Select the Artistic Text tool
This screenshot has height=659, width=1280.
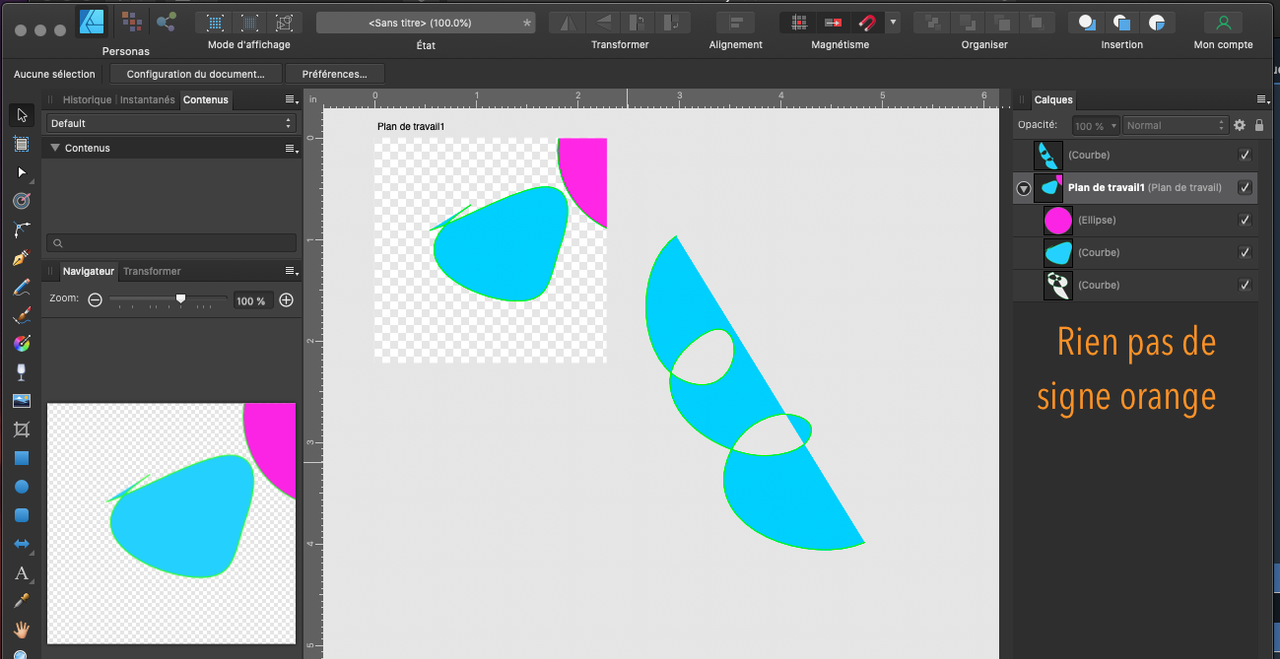[x=21, y=573]
